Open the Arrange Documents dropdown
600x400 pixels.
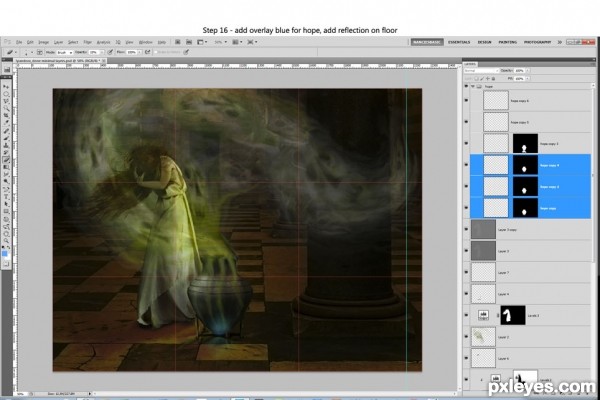pyautogui.click(x=237, y=42)
